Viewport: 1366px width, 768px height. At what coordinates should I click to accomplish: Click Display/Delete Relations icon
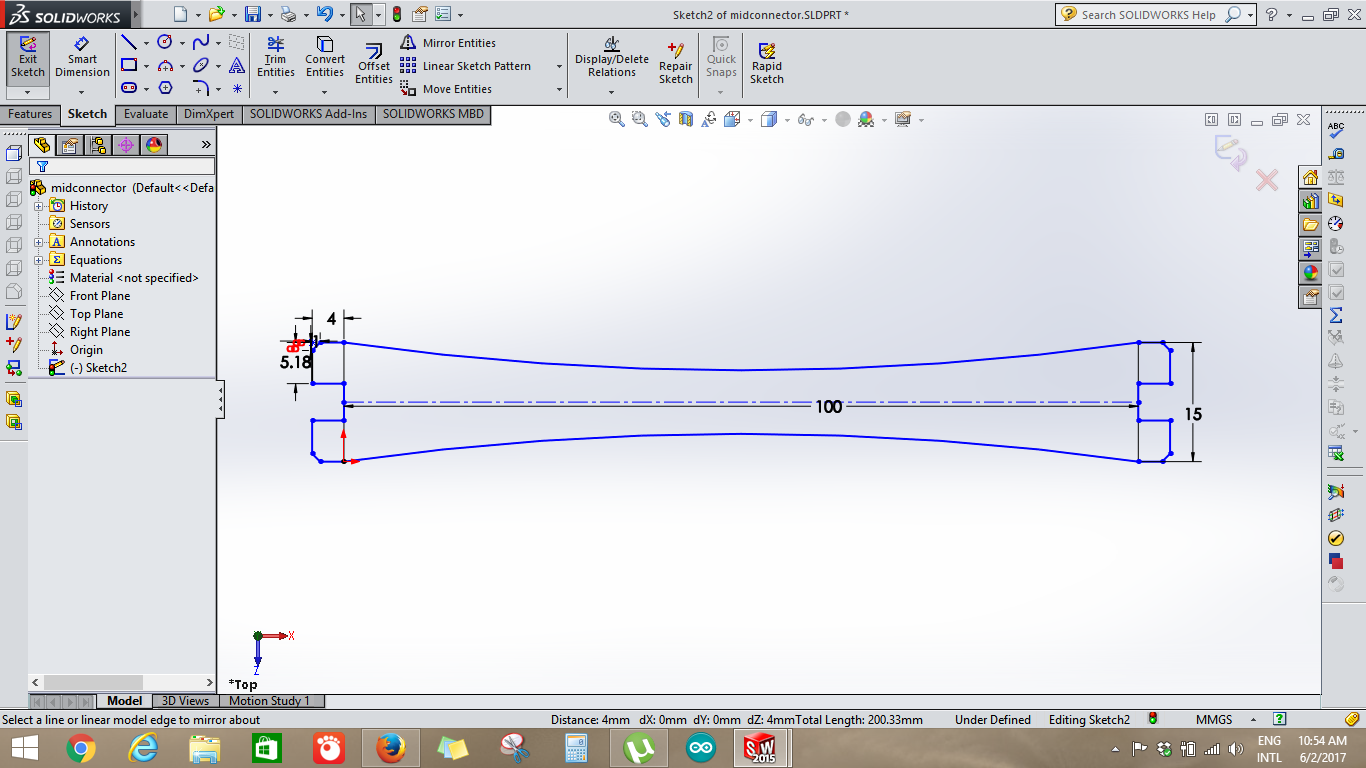pyautogui.click(x=612, y=58)
